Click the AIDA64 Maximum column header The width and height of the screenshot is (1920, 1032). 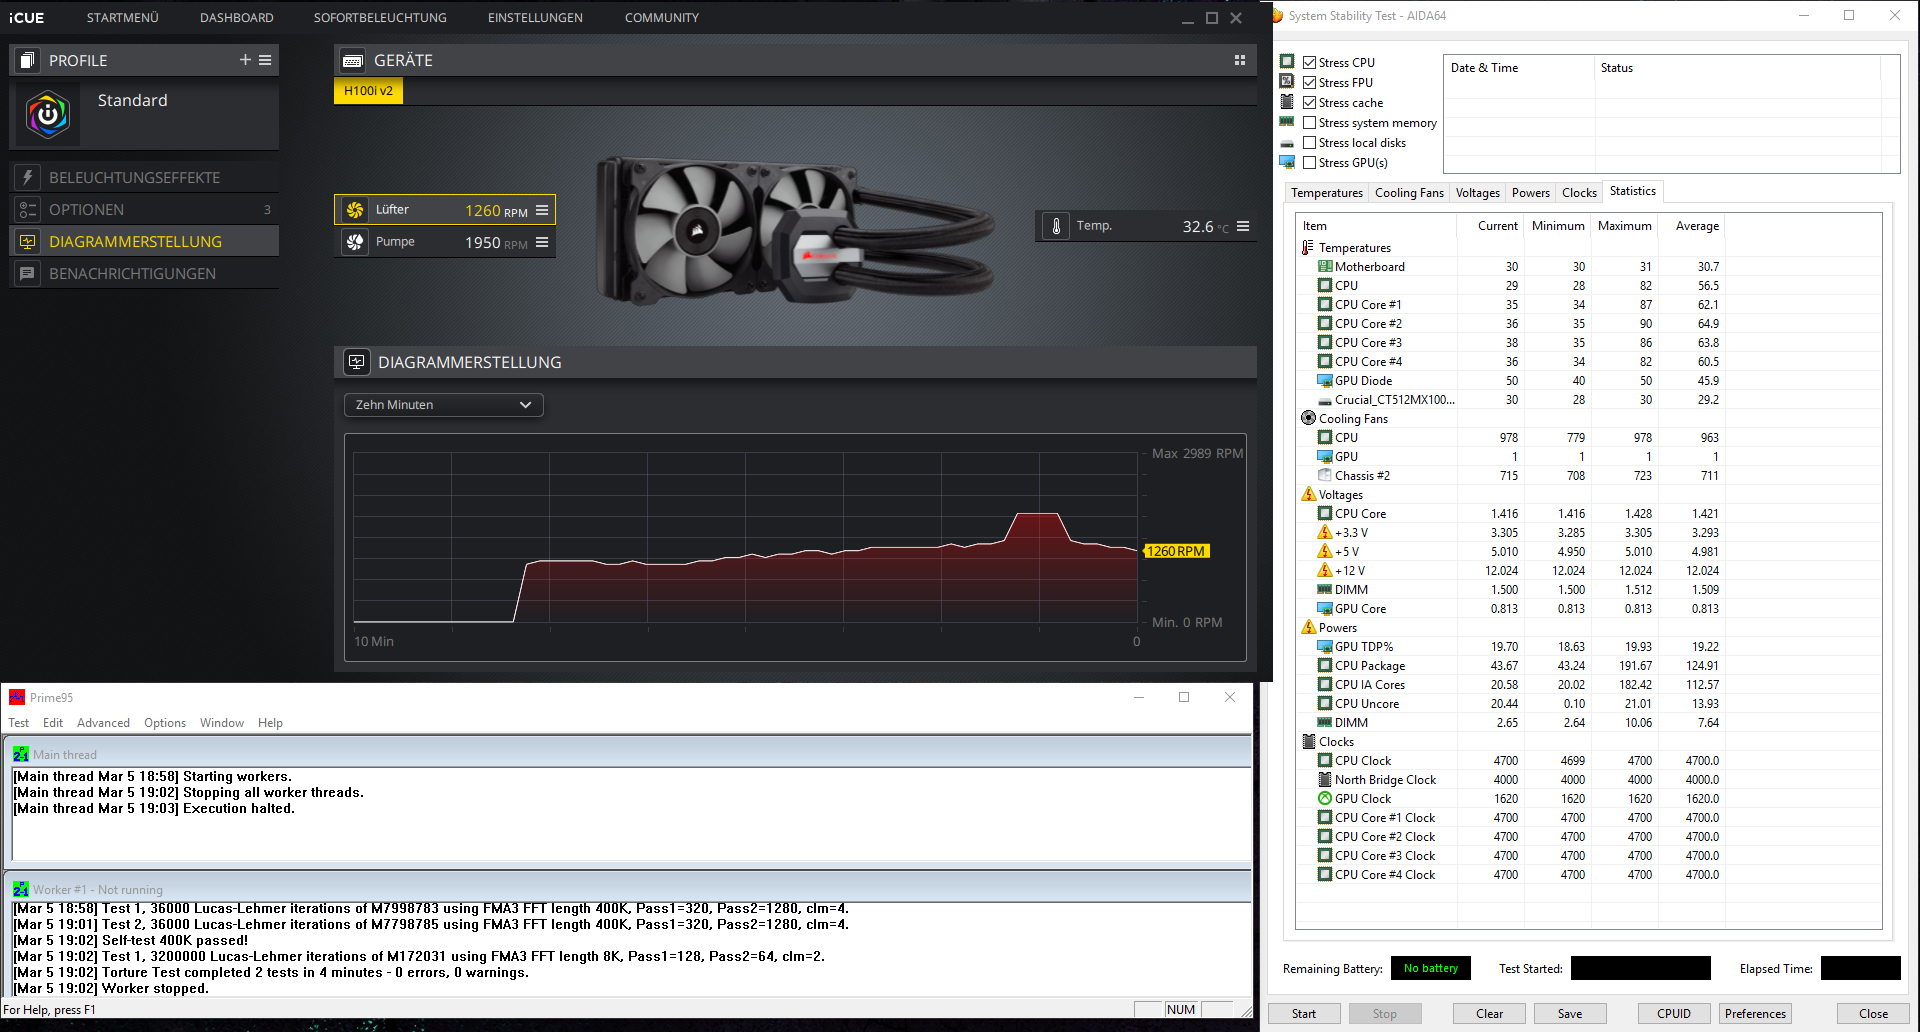pos(1624,226)
